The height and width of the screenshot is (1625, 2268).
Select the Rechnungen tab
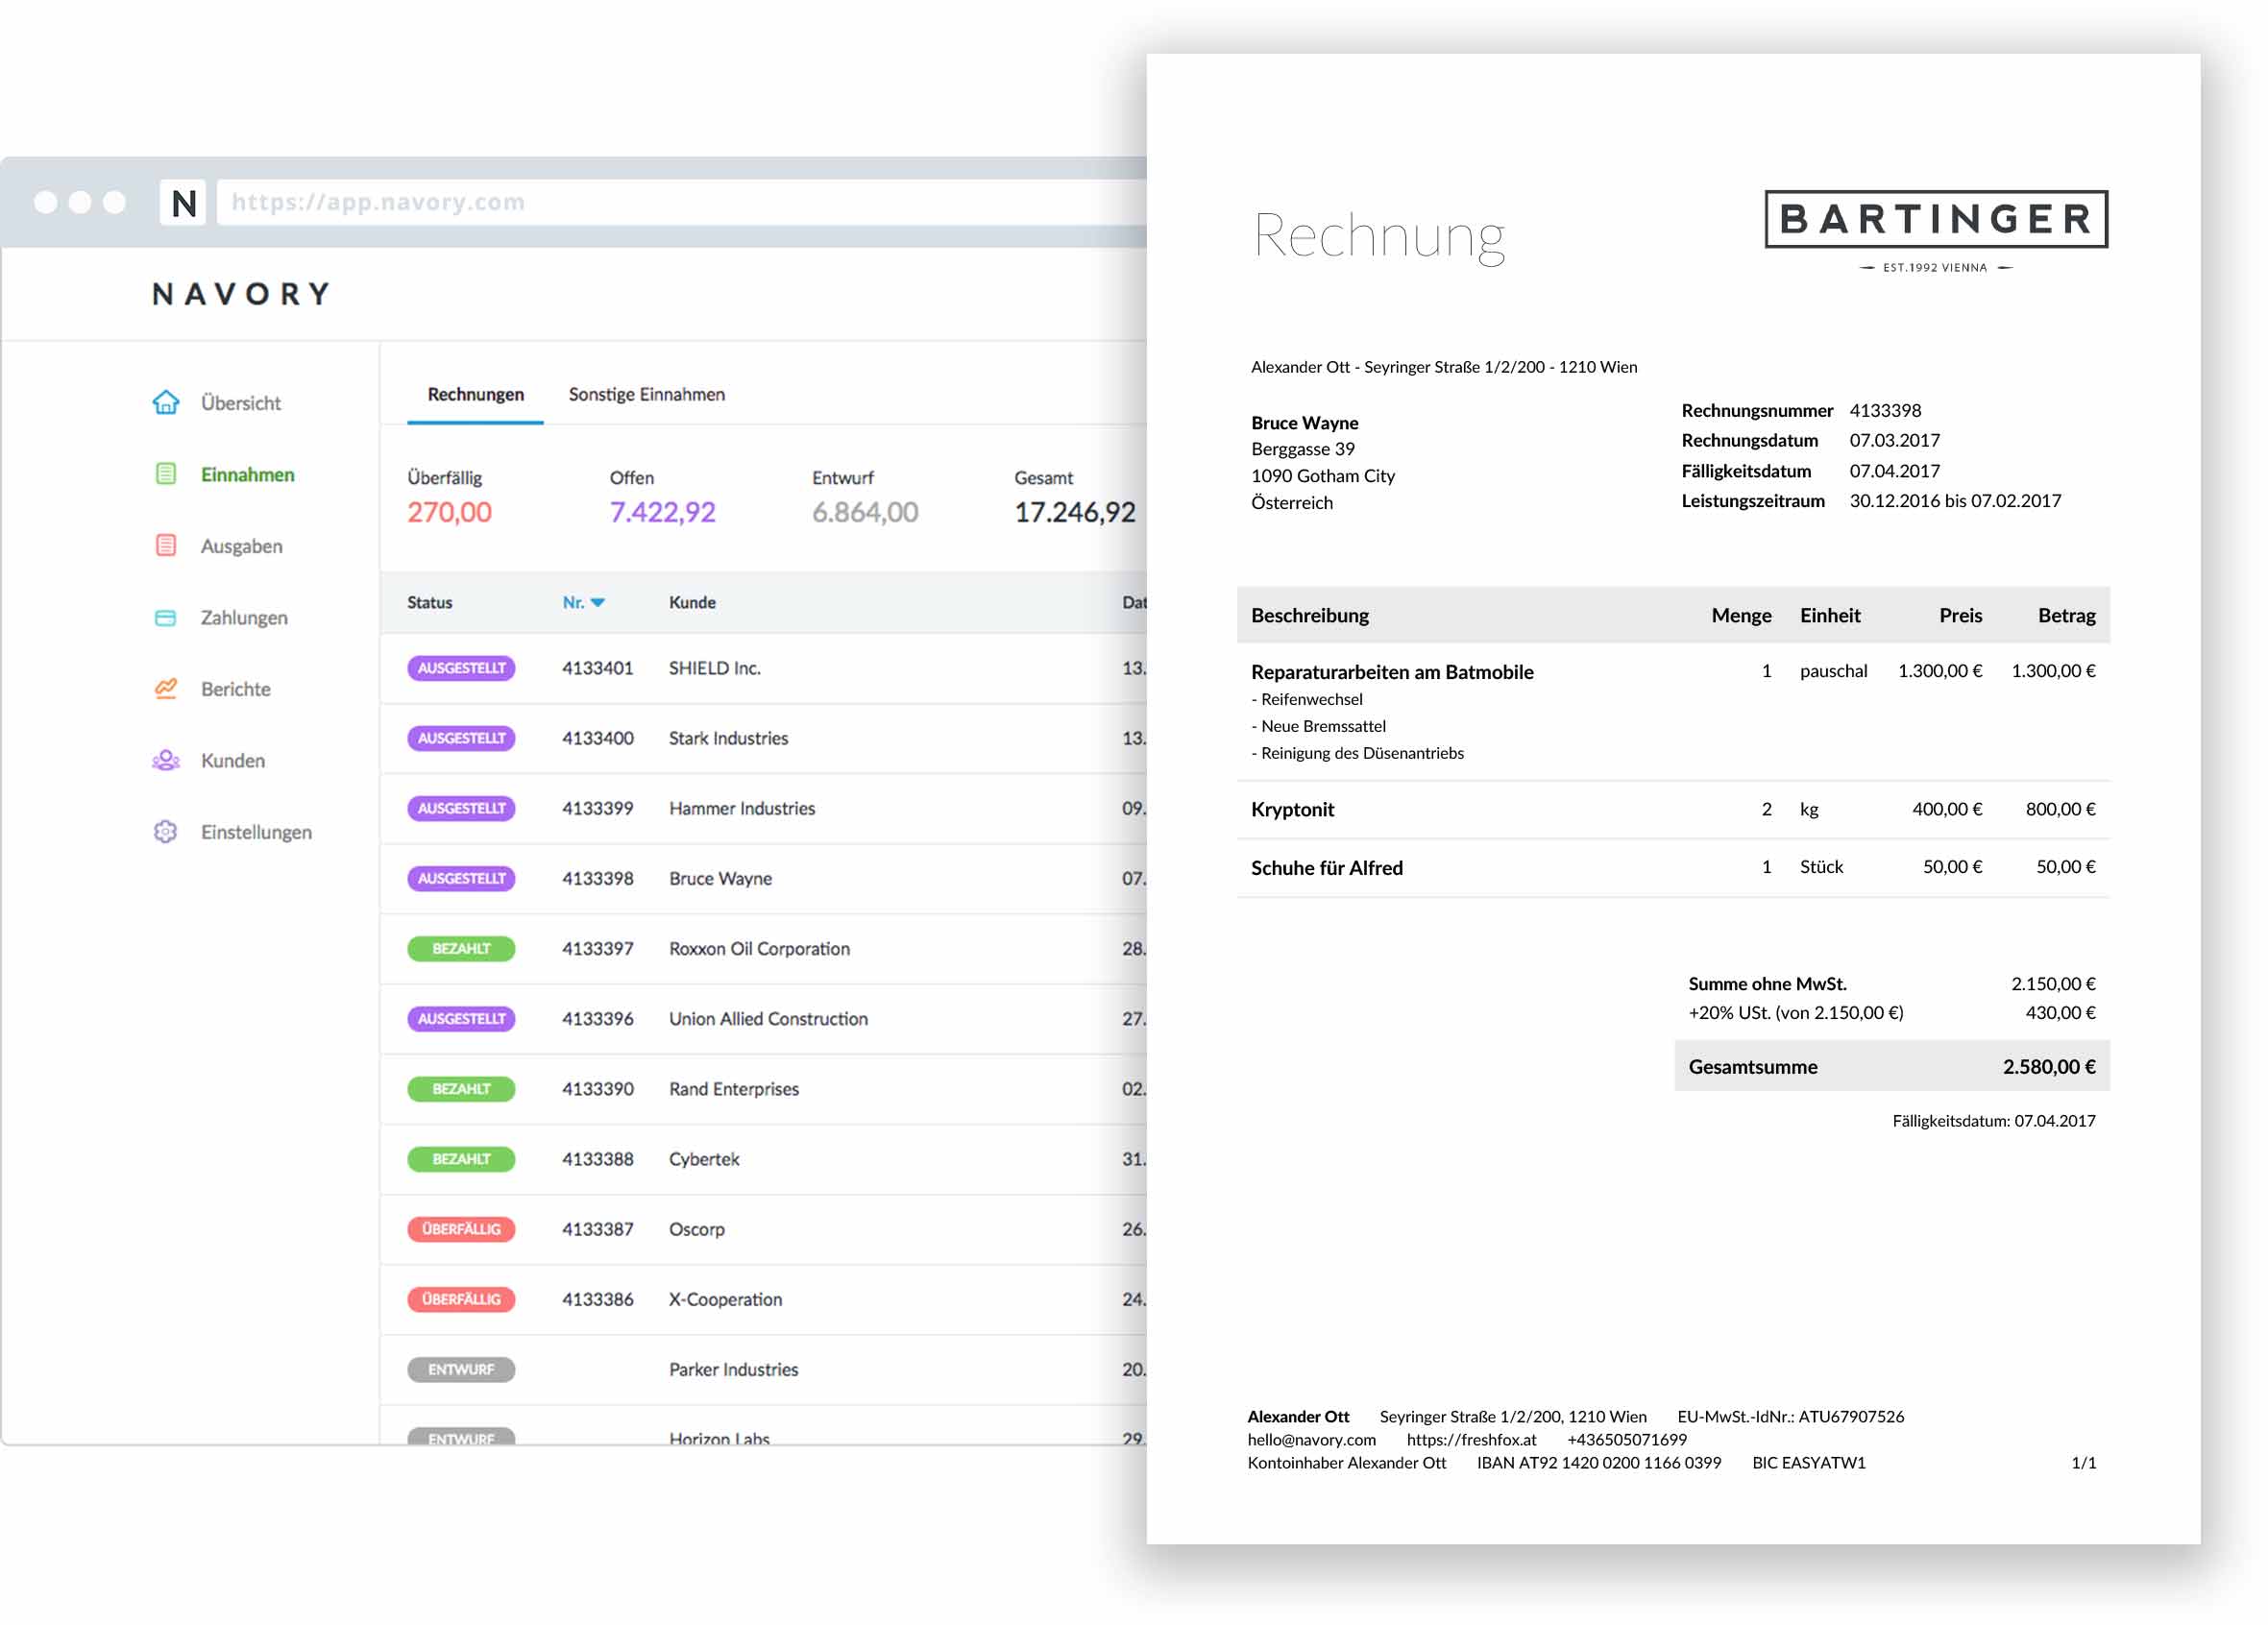click(x=475, y=394)
